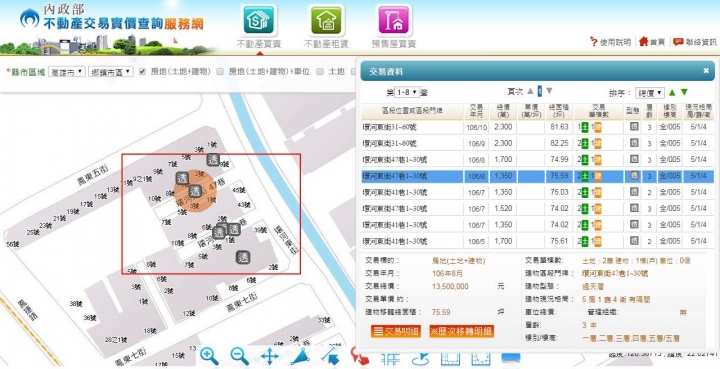720x369 pixels.
Task: Open the 排序 sort field dropdown
Action: click(x=650, y=93)
